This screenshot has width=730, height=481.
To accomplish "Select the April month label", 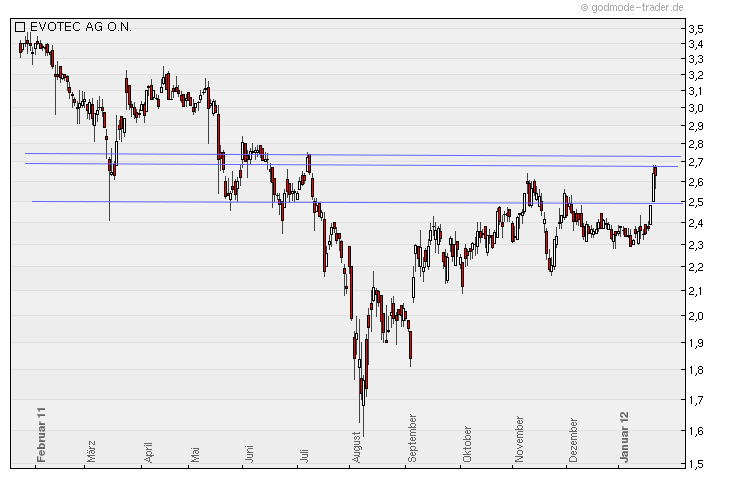I will [x=148, y=453].
